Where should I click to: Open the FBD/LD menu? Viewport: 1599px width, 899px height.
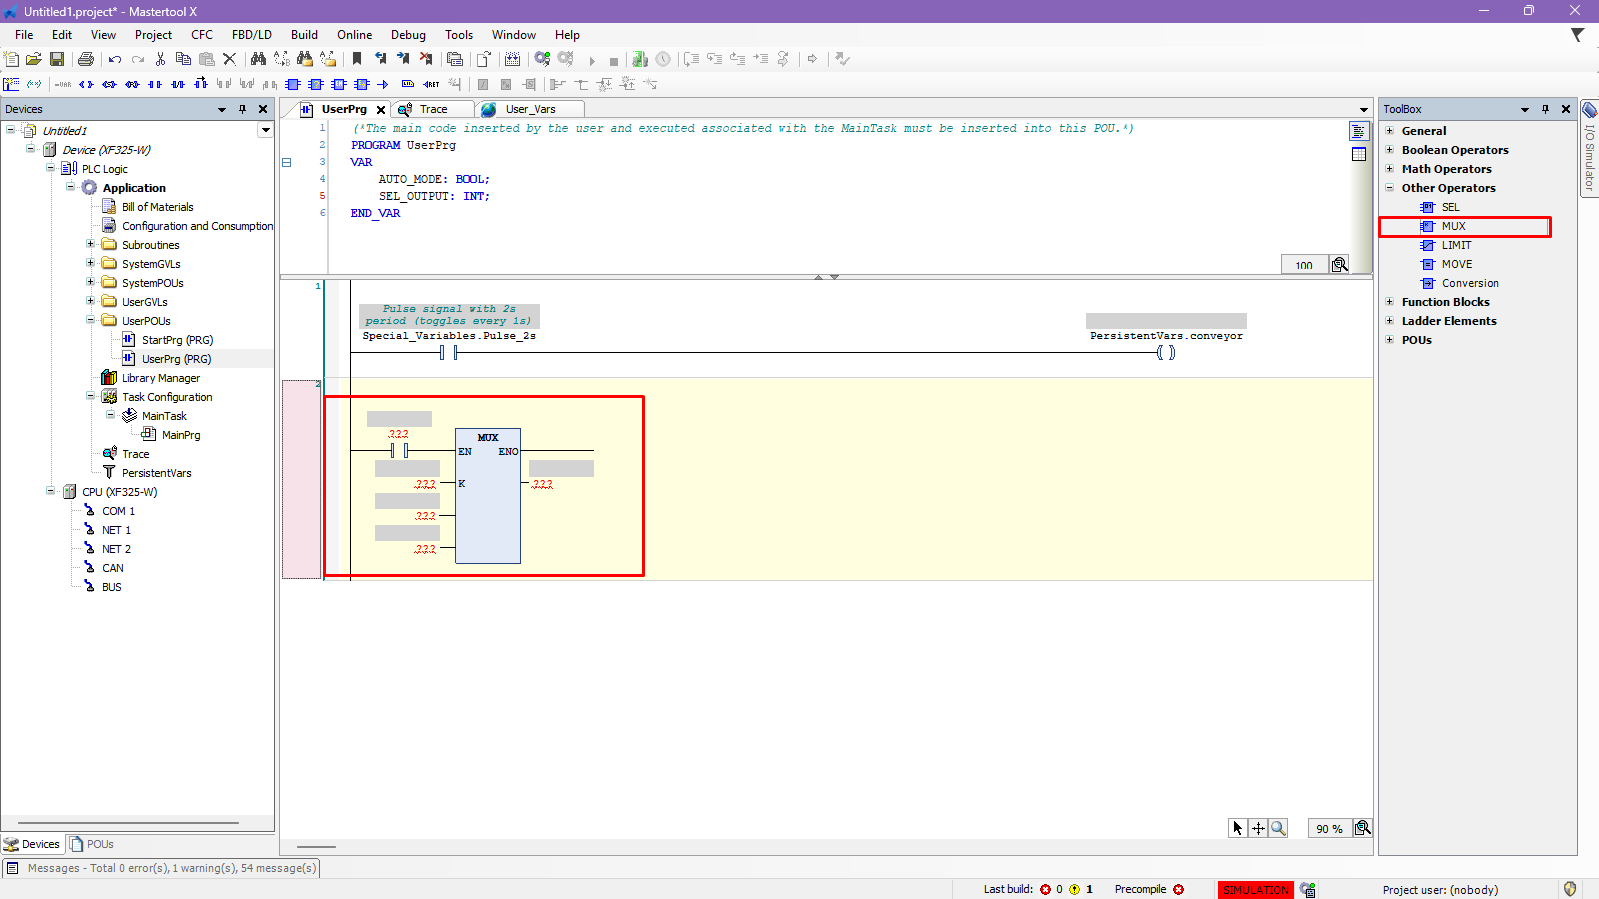[x=251, y=35]
